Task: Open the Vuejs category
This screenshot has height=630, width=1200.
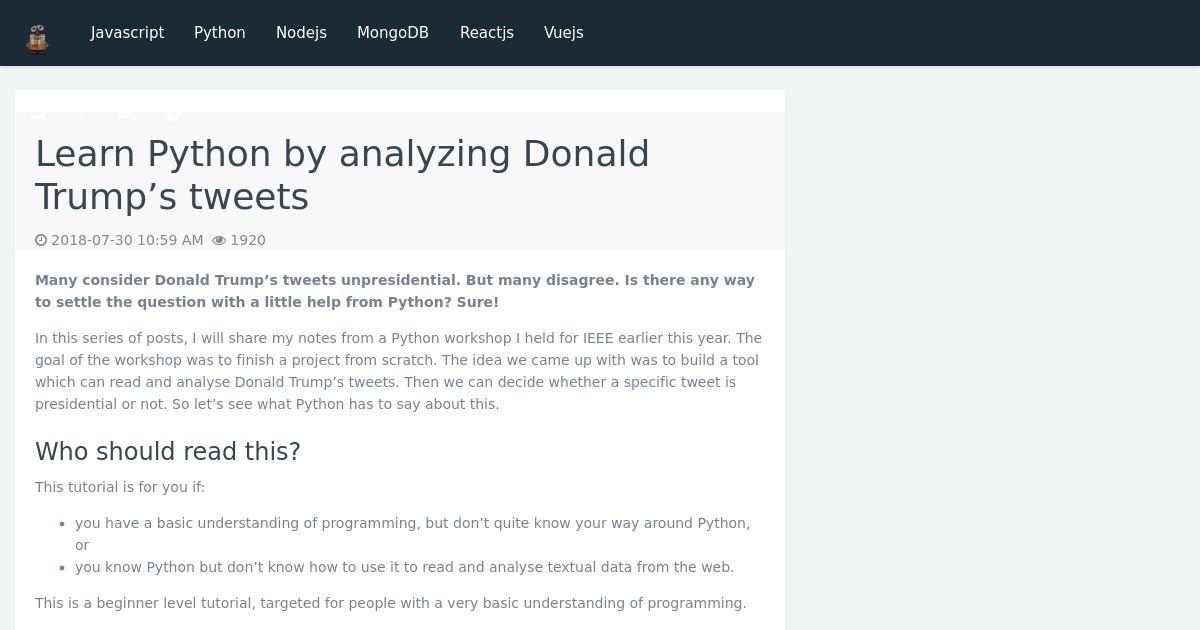Action: [564, 33]
